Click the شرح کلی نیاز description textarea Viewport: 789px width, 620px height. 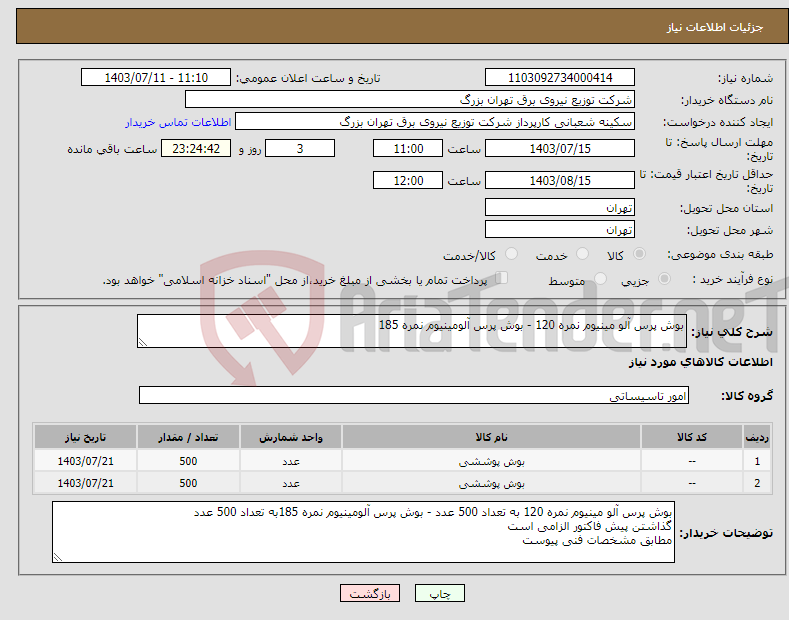412,331
